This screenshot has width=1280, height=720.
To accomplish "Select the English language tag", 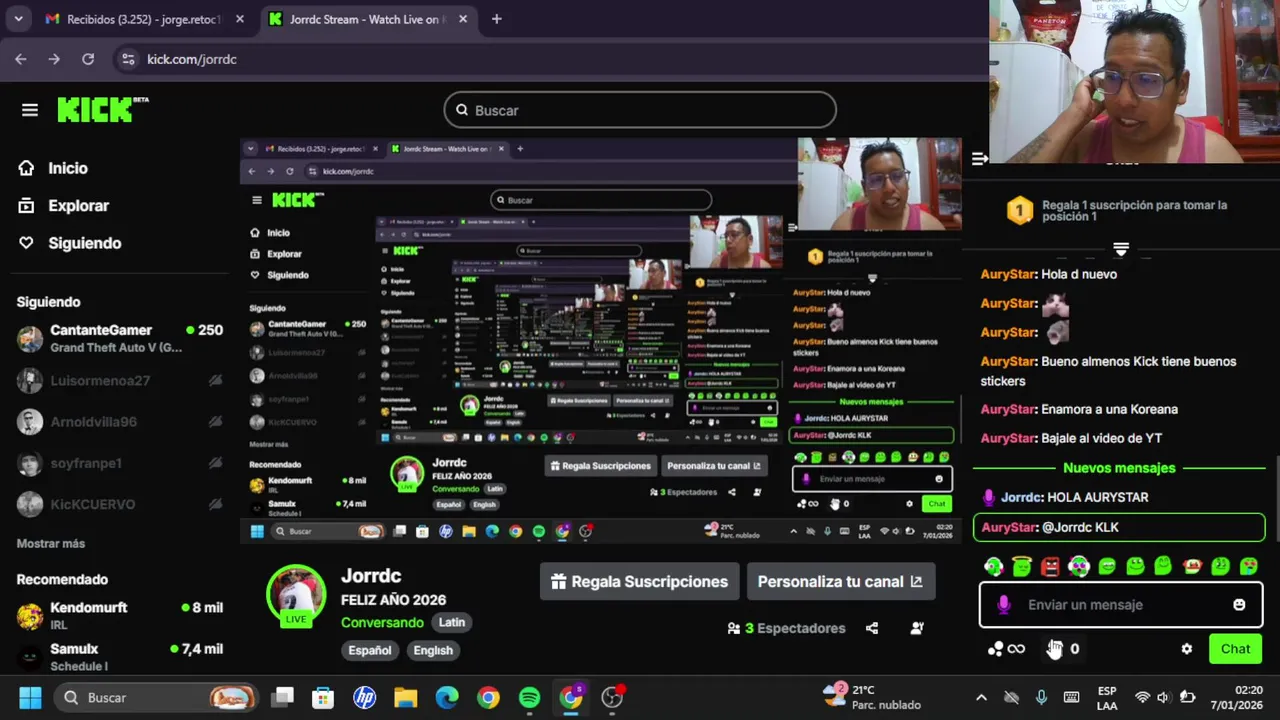I will [433, 650].
